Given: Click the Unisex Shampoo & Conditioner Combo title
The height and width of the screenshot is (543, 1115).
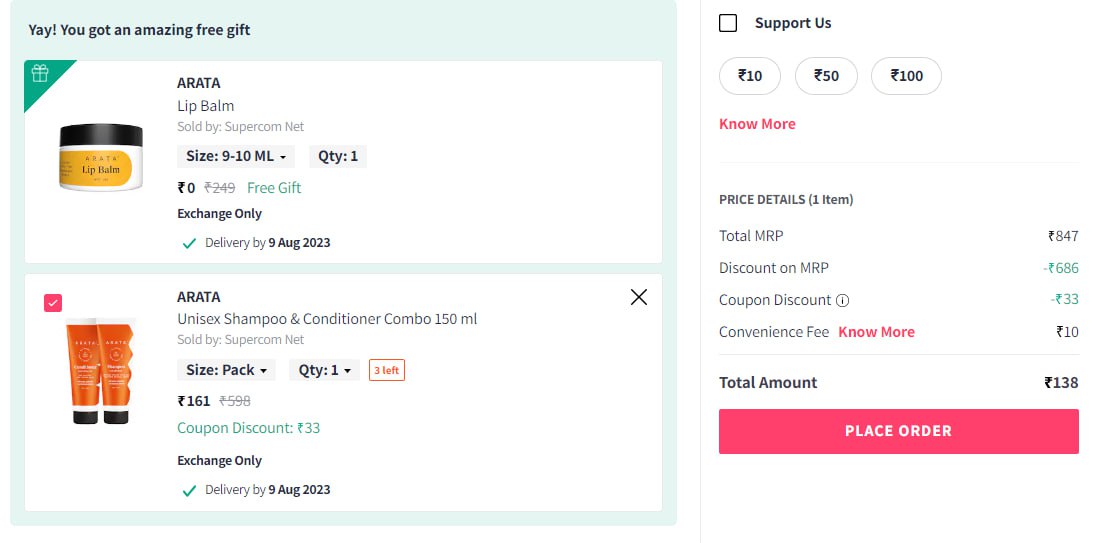Looking at the screenshot, I should (x=327, y=319).
